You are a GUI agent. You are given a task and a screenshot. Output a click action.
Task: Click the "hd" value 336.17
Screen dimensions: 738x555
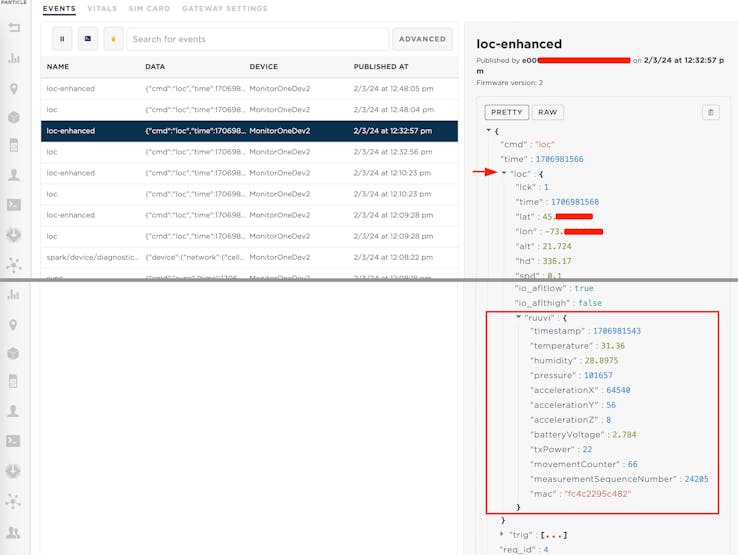coord(557,261)
